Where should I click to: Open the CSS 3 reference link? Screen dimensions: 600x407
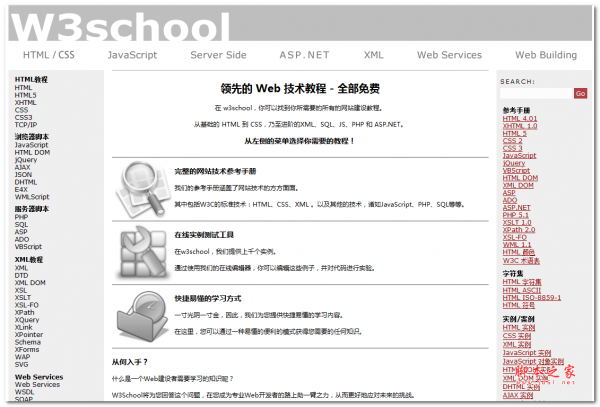click(512, 148)
